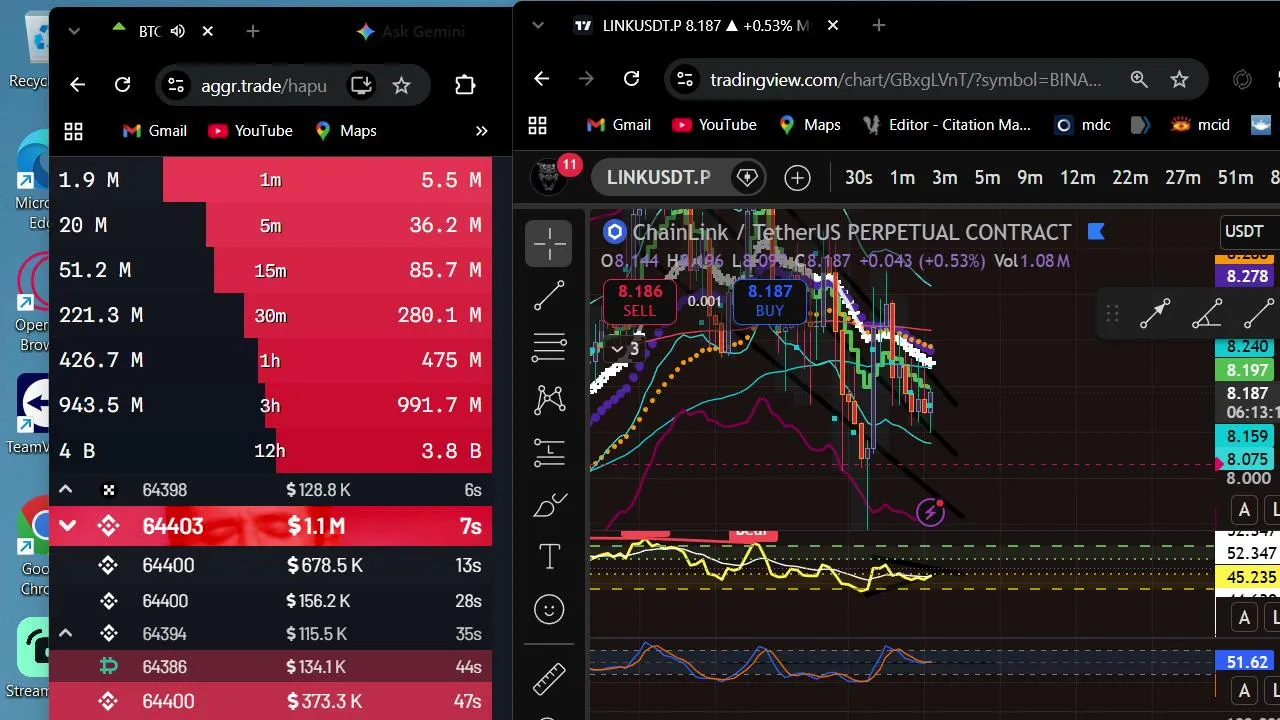The width and height of the screenshot is (1280, 720).
Task: Install the aggr.trade app from address bar
Action: [x=361, y=86]
